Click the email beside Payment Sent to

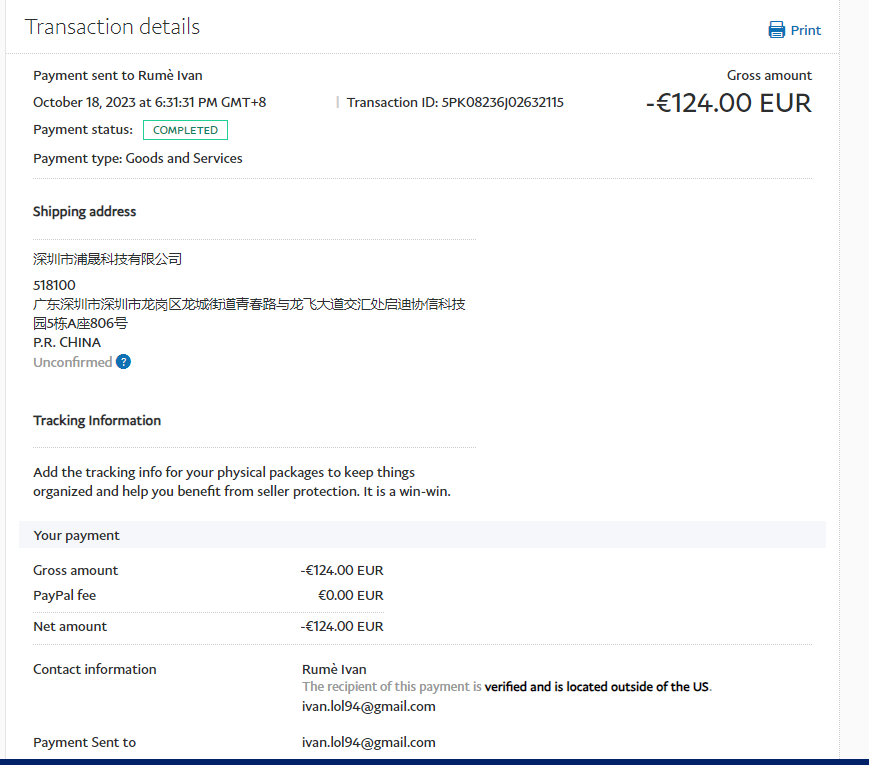pyautogui.click(x=368, y=742)
